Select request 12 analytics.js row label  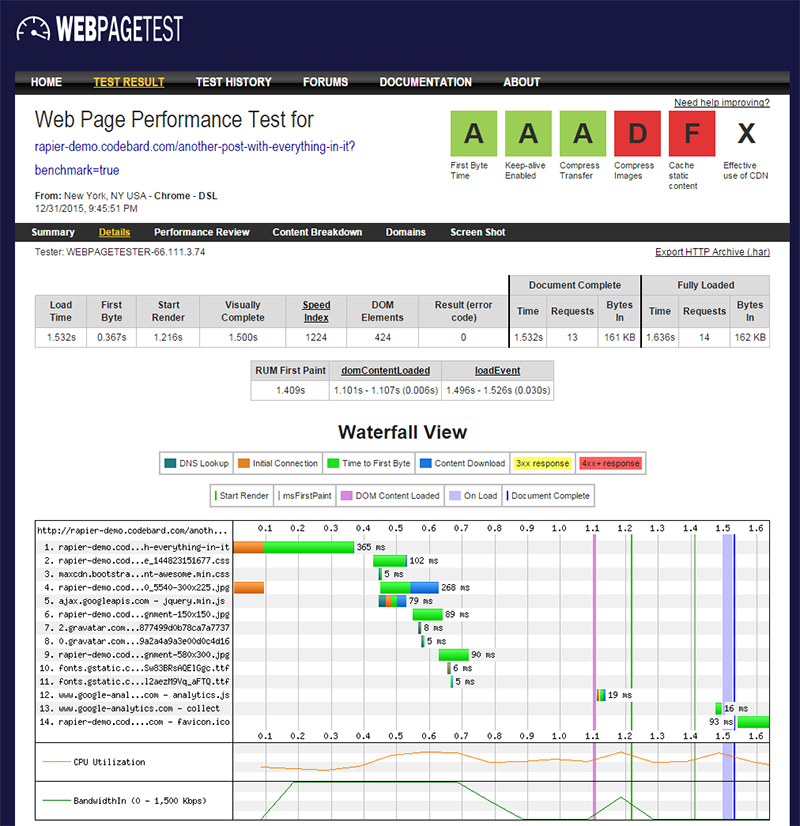point(135,695)
